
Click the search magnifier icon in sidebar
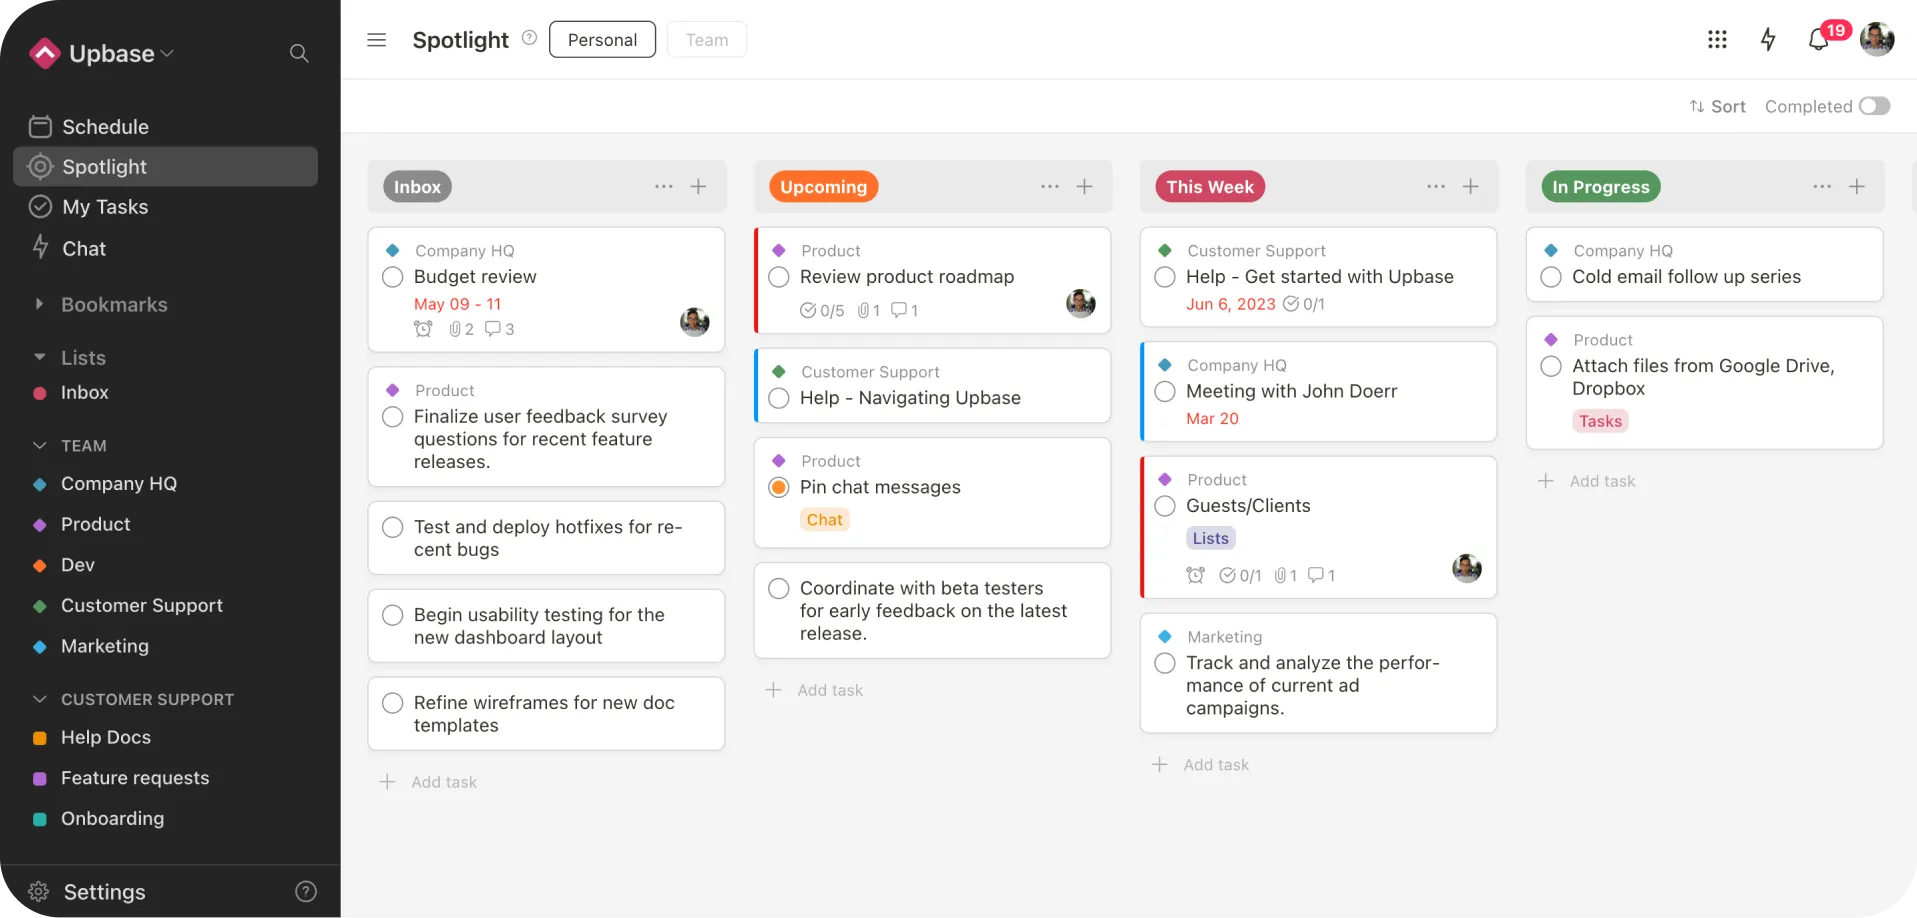298,53
